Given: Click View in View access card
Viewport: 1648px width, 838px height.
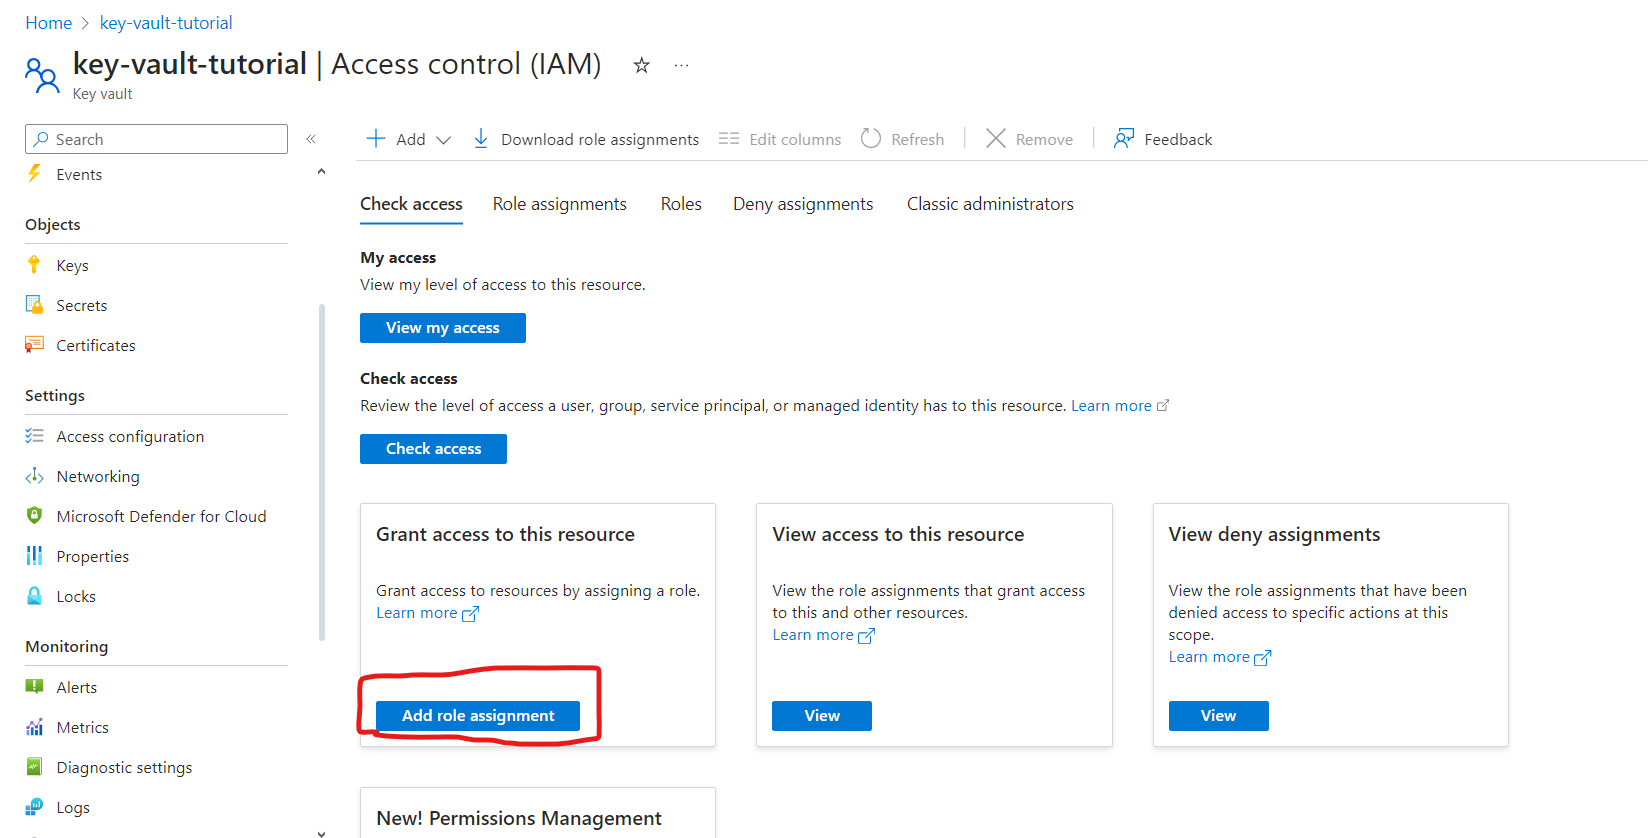Looking at the screenshot, I should 822,716.
